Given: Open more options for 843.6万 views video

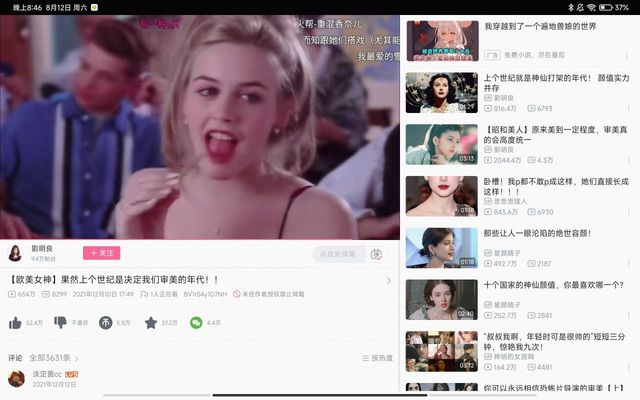Looking at the screenshot, I should click(x=628, y=212).
